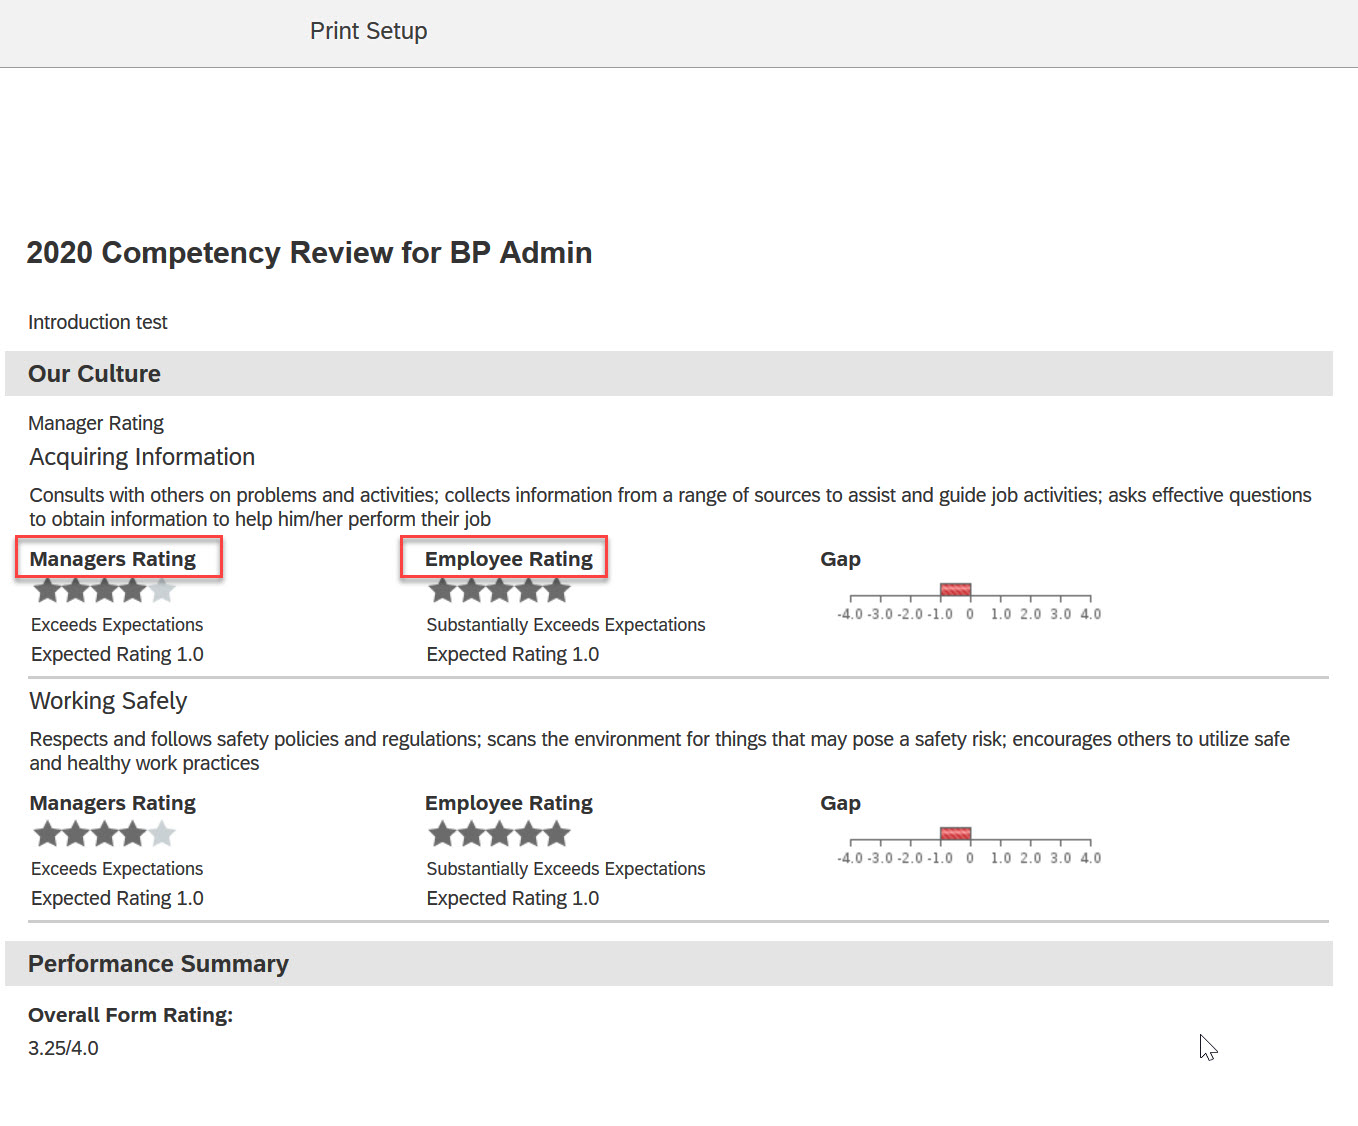Click the Introduction test text
1358x1126 pixels.
point(98,322)
